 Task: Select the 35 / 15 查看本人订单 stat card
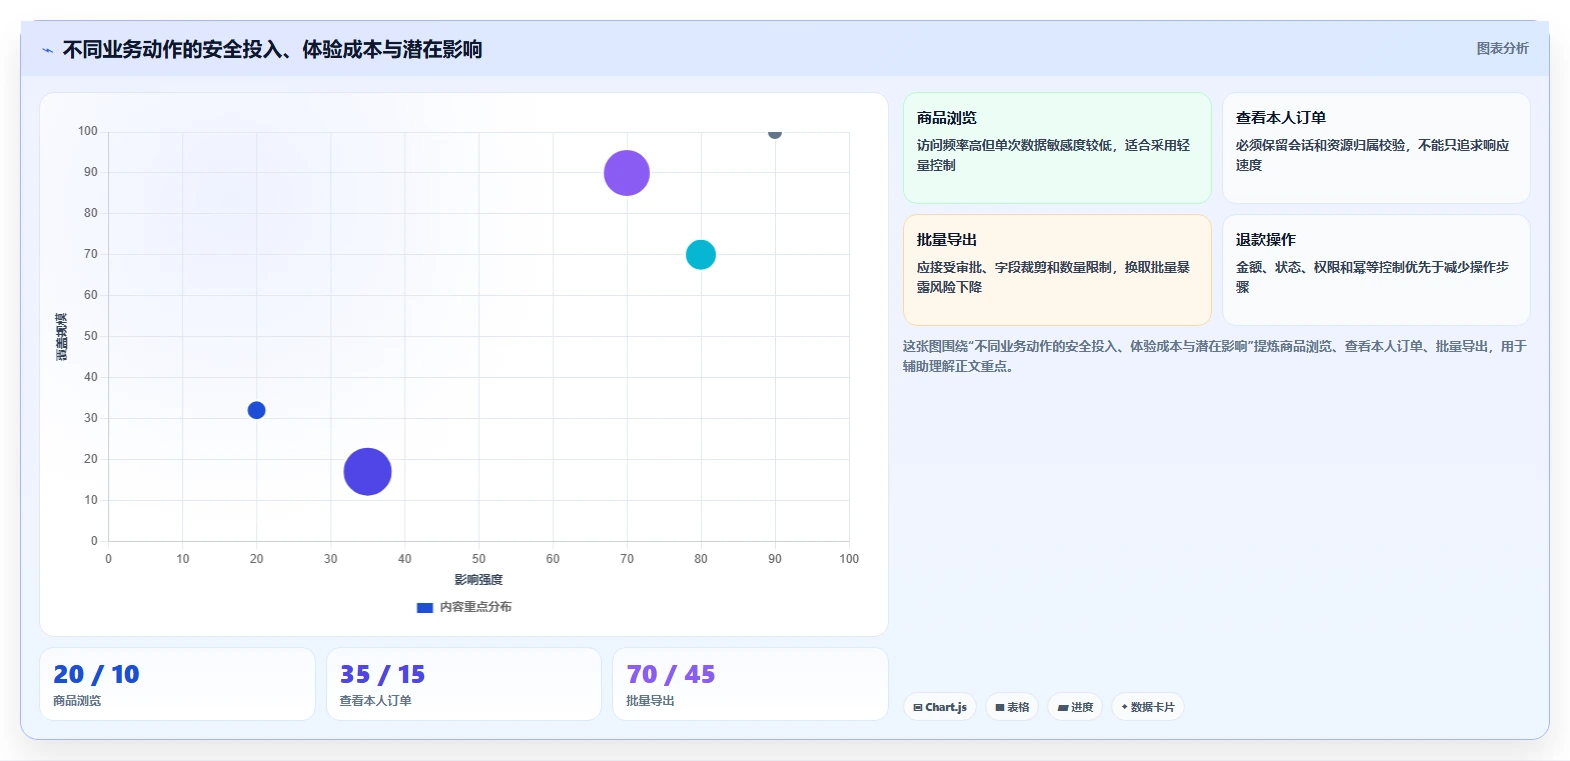tap(464, 684)
